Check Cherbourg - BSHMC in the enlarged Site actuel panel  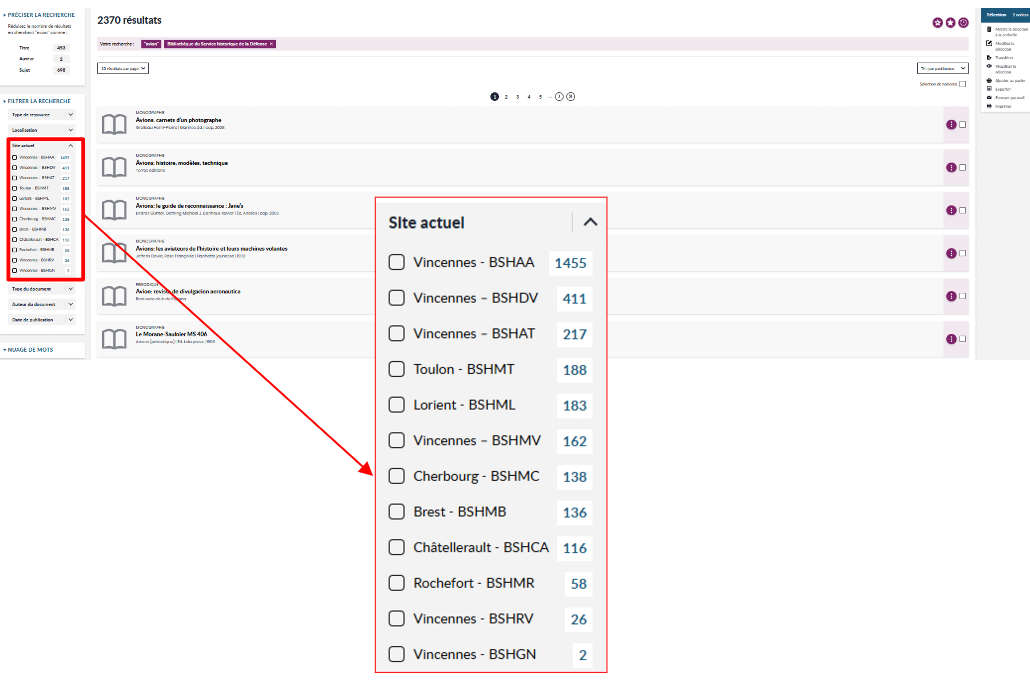(x=397, y=476)
